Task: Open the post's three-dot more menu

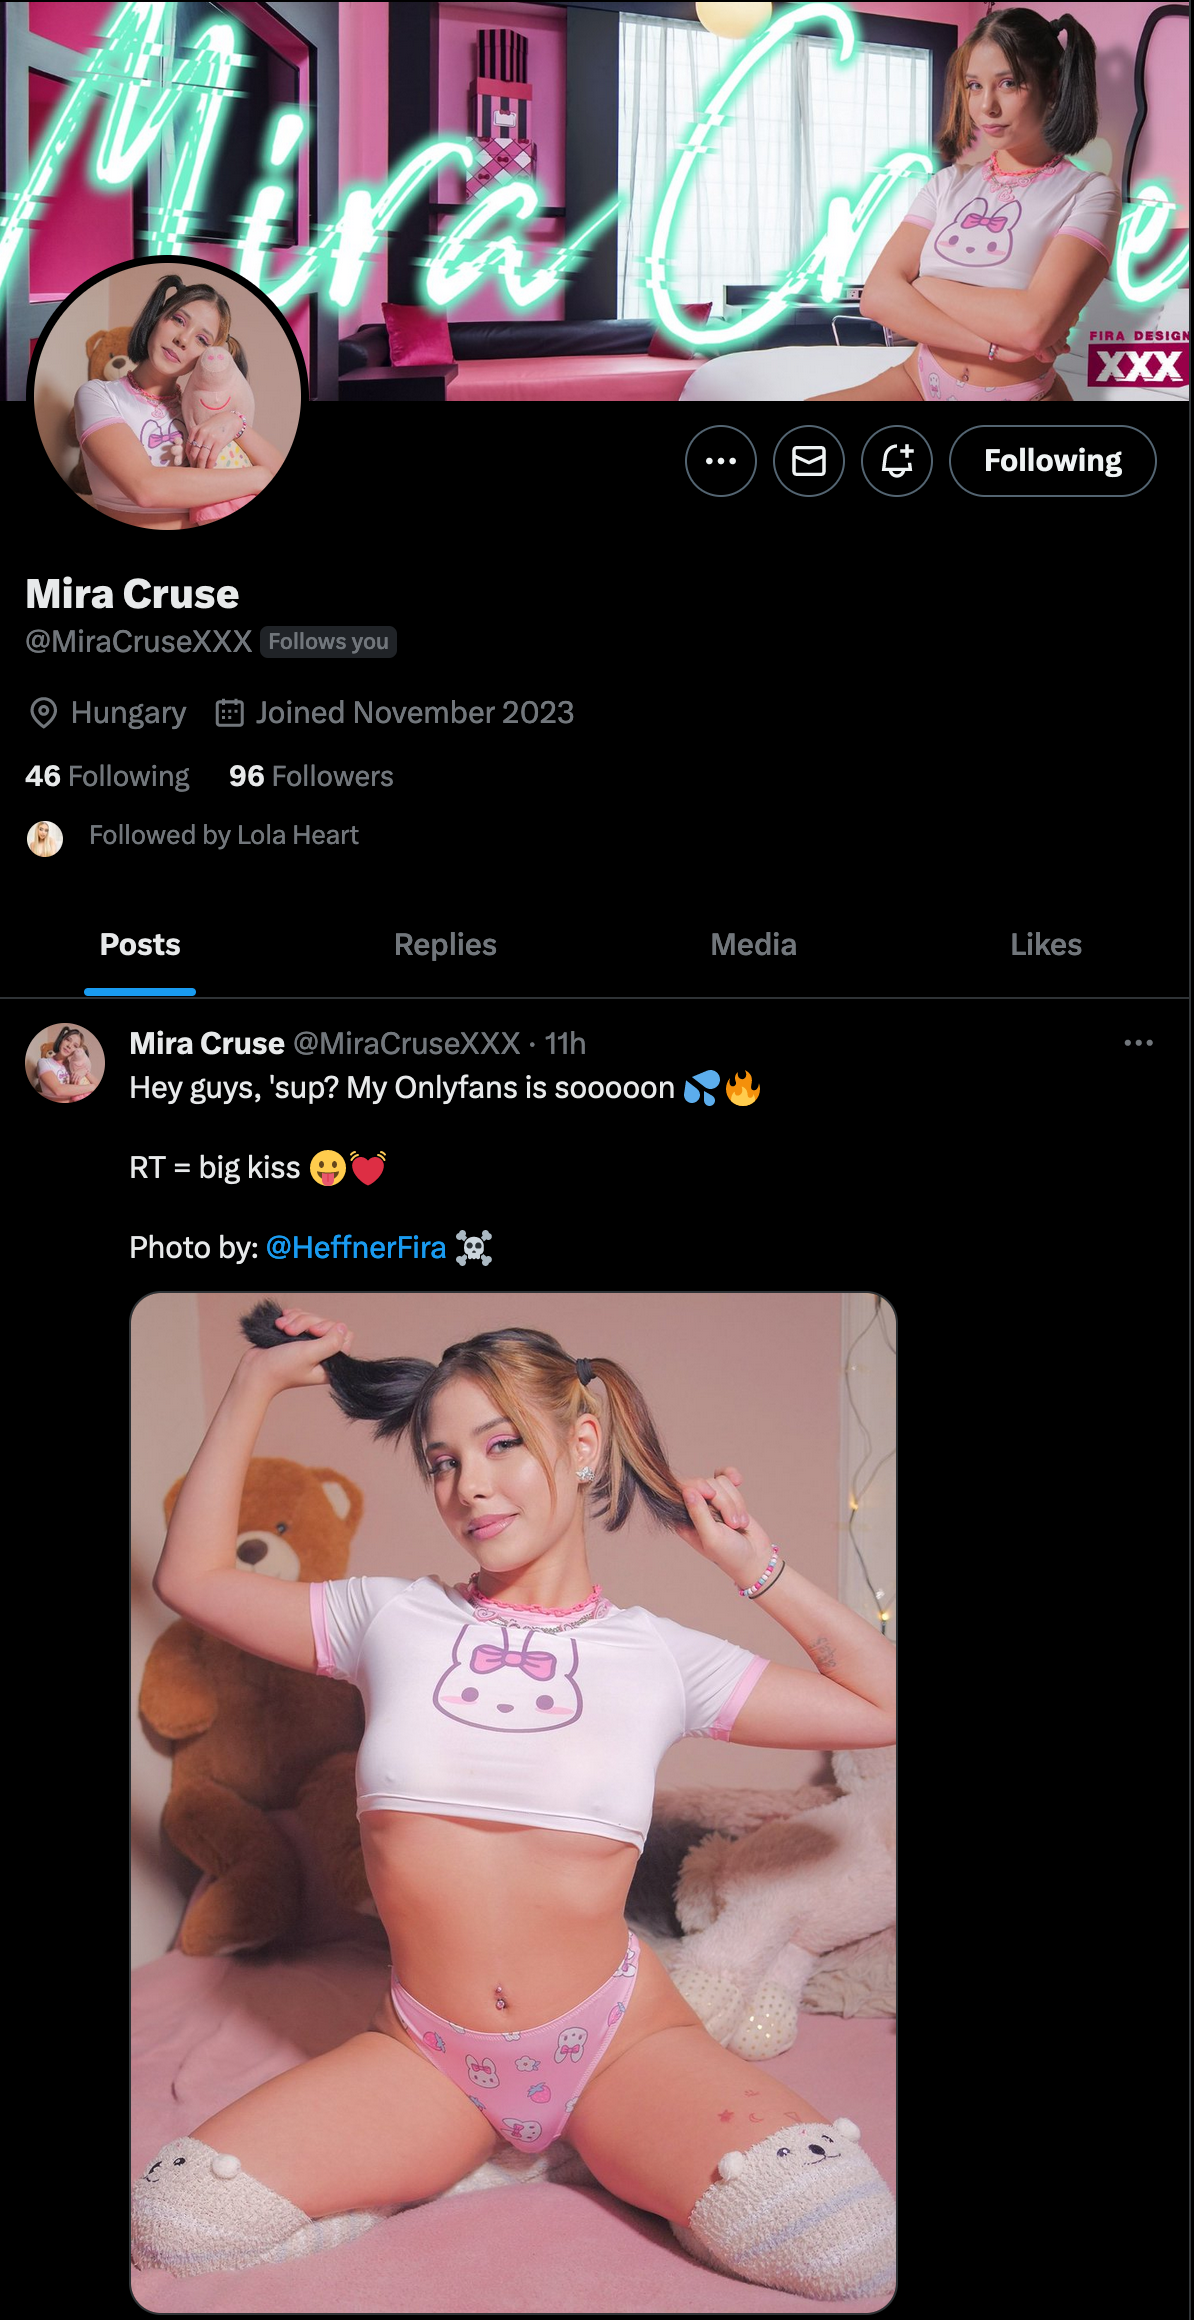Action: 1138,1043
